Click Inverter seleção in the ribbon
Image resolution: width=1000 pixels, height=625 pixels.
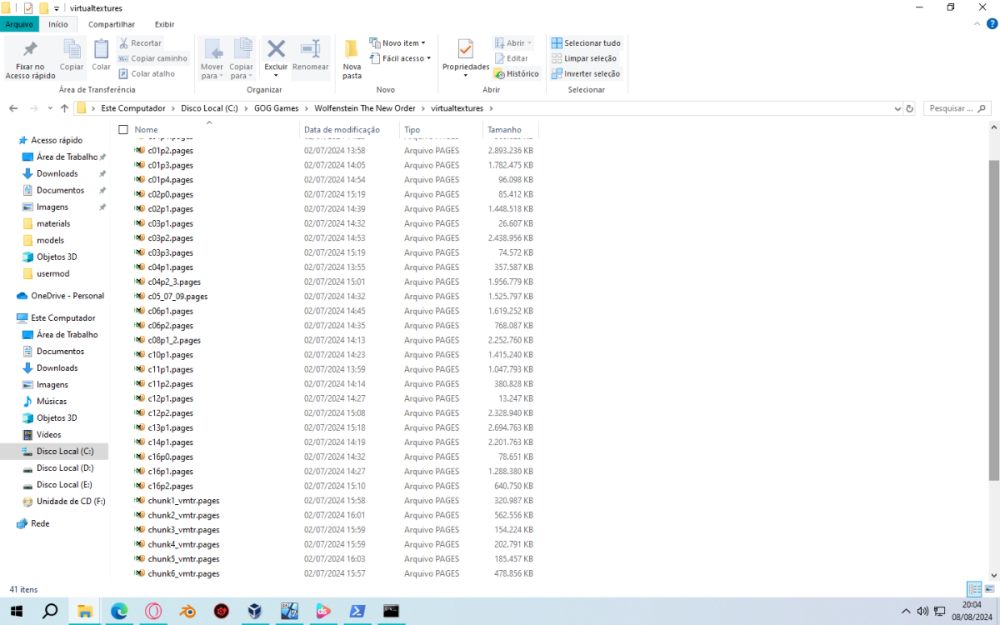point(585,73)
